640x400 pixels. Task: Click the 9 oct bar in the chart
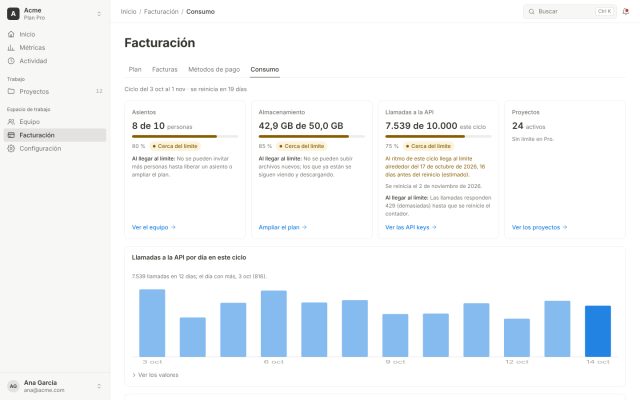395,335
